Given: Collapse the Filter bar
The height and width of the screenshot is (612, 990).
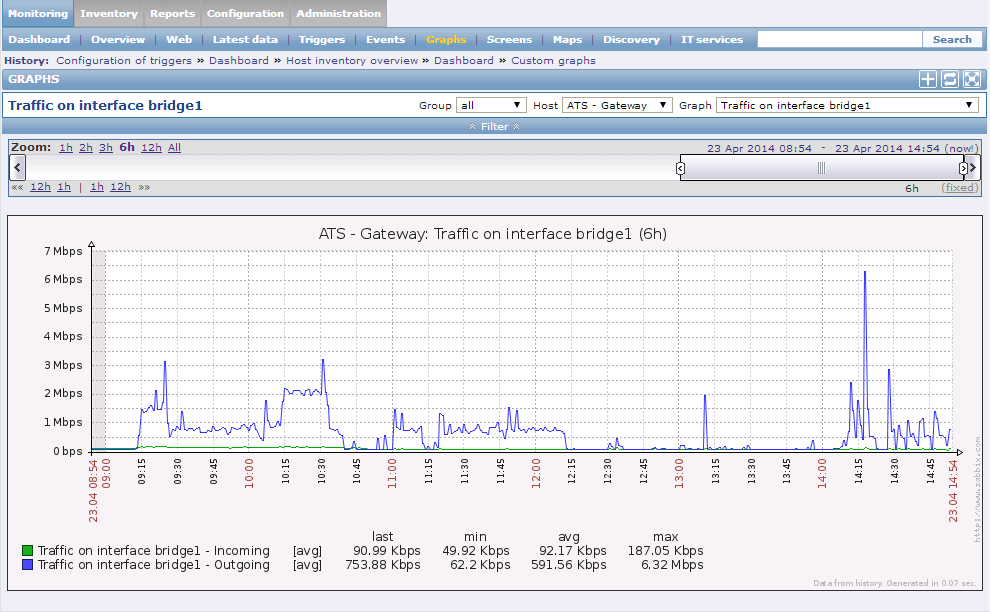Looking at the screenshot, I should pyautogui.click(x=494, y=126).
